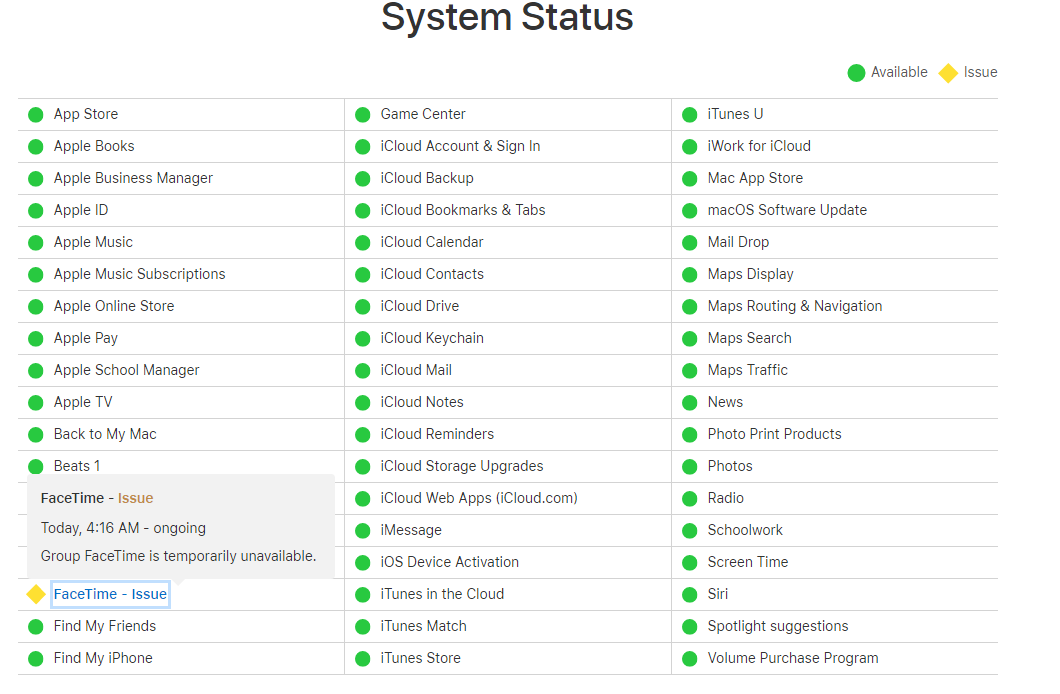Click the status dot beside iTunes Store

(x=363, y=659)
